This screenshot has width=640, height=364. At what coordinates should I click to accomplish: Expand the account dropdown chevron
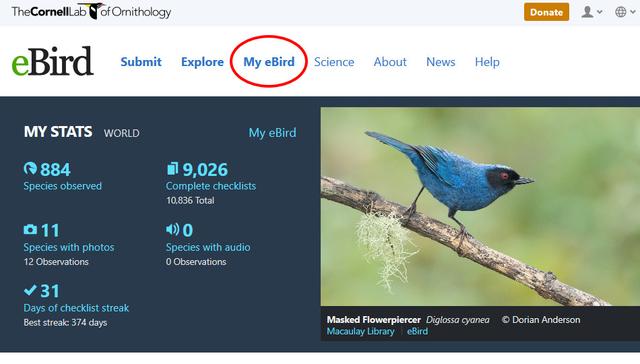click(x=599, y=12)
